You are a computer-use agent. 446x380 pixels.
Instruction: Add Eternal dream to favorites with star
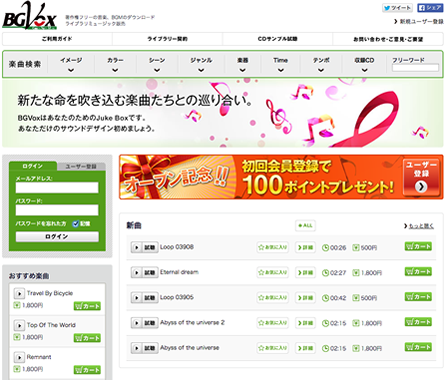[x=273, y=272]
